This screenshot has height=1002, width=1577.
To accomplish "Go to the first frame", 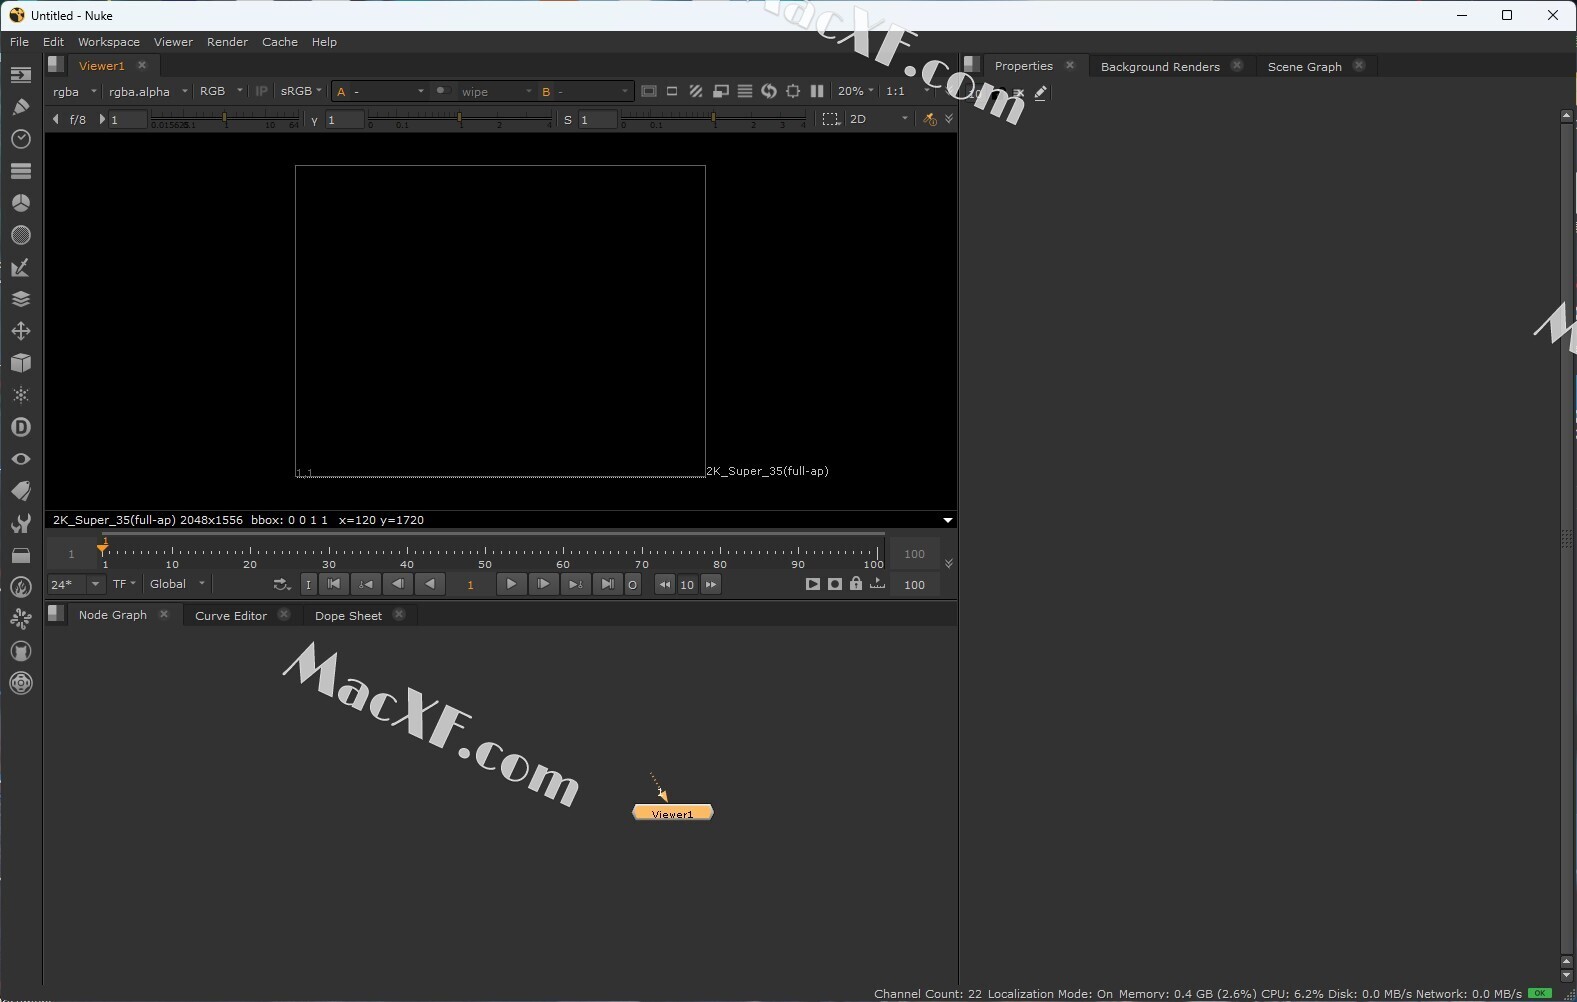I will (334, 584).
